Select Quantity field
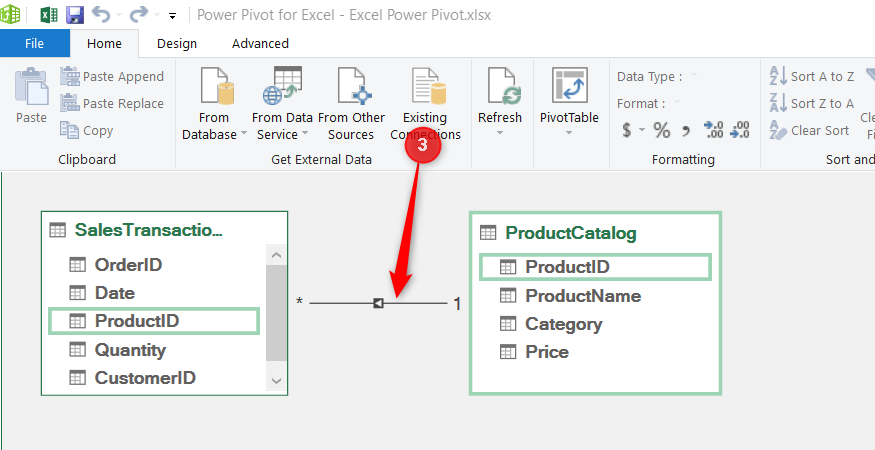Viewport: 875px width, 450px height. [156, 350]
